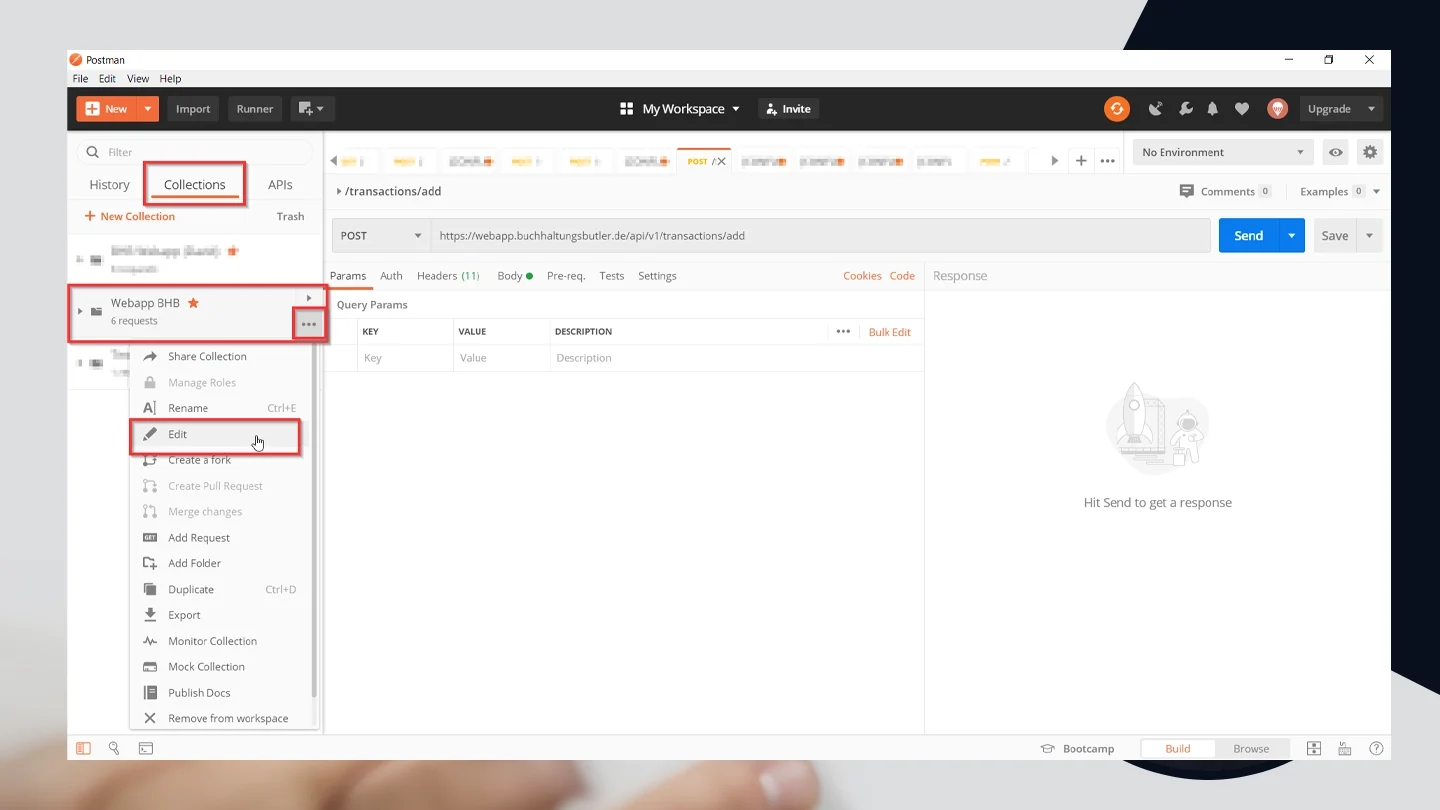Add a new request tab

point(1081,160)
